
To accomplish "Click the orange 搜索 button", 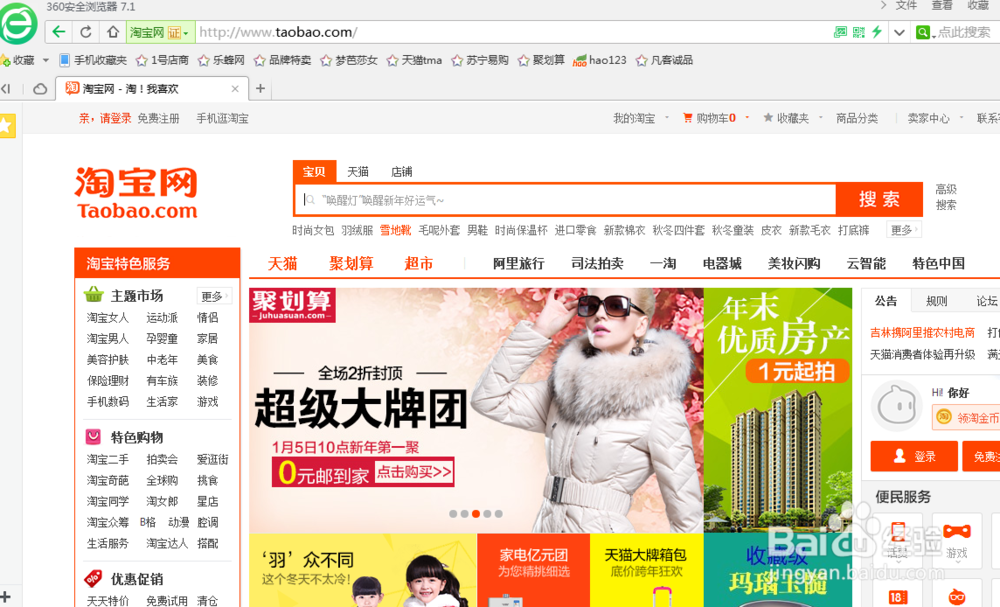I will pos(878,199).
